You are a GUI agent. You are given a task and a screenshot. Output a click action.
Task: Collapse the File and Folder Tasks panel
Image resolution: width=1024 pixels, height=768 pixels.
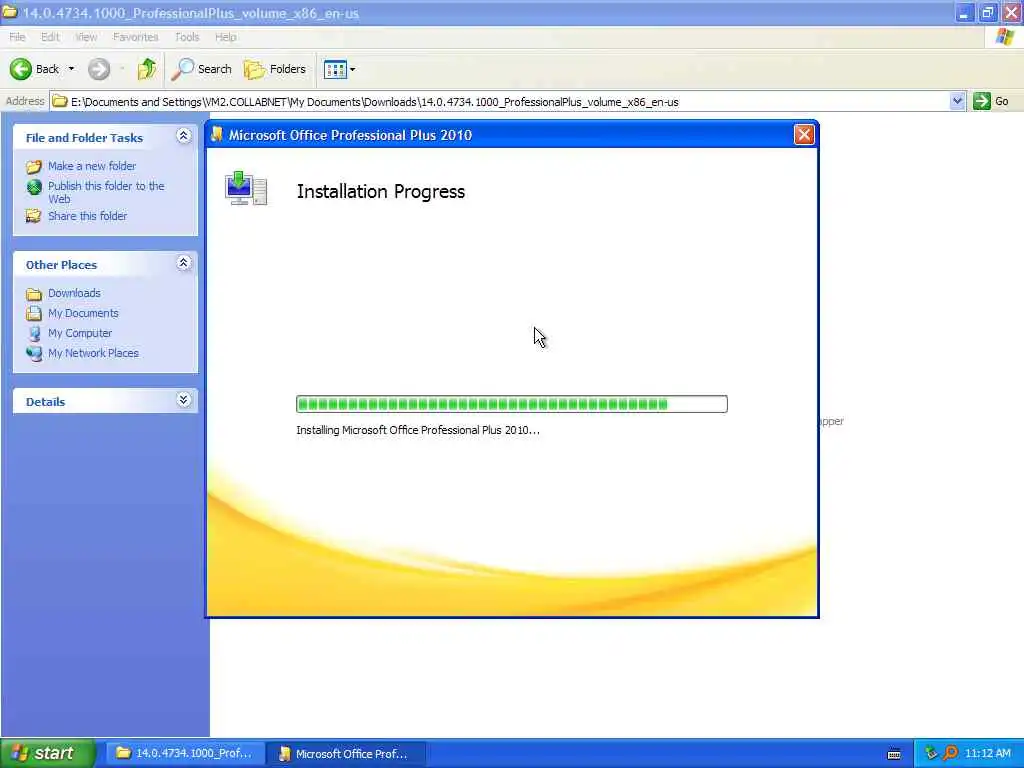[184, 136]
